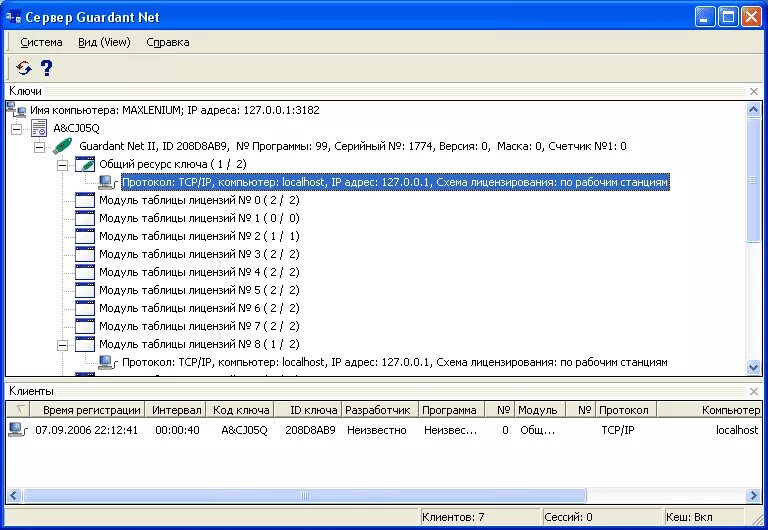Click the window icon for Модуль № 3
The image size is (768, 530).
coord(85,254)
